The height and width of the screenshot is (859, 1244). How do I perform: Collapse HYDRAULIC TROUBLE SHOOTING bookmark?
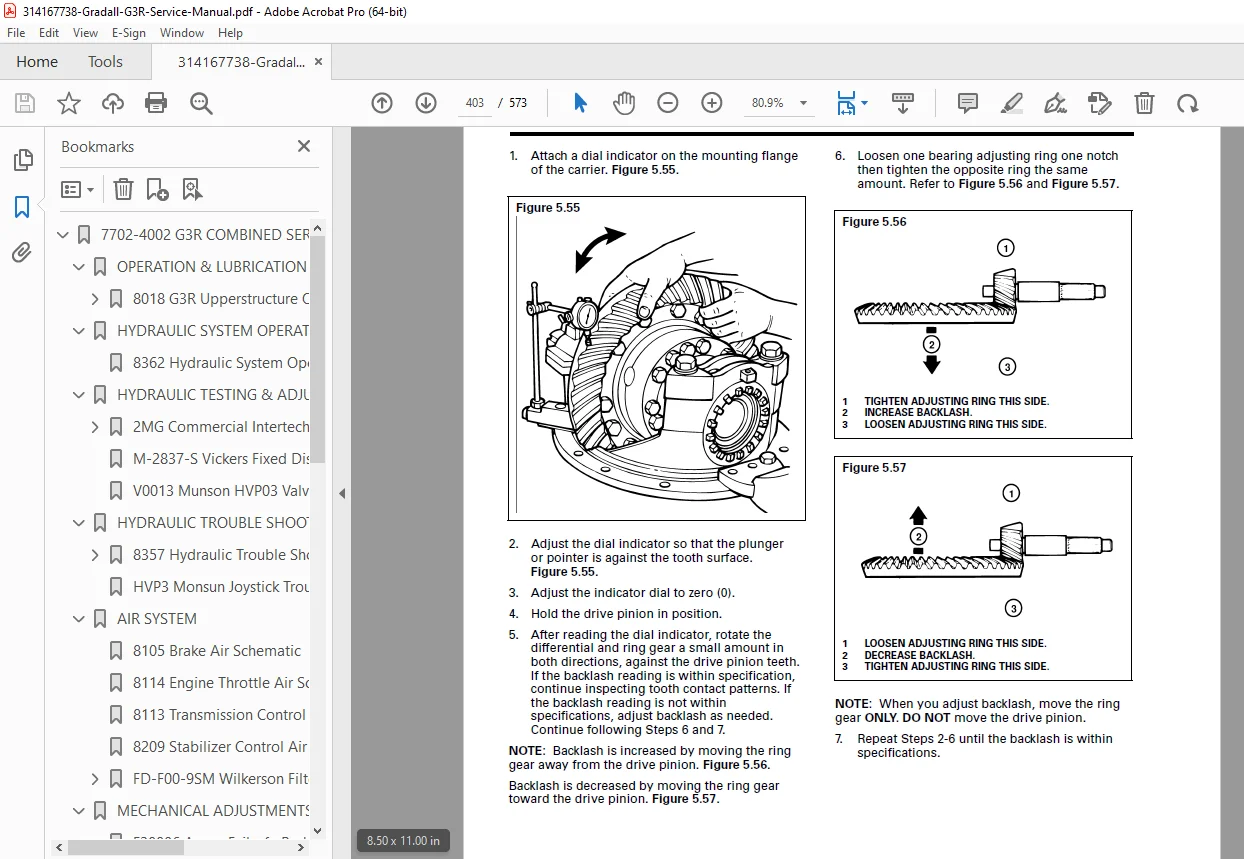tap(80, 523)
